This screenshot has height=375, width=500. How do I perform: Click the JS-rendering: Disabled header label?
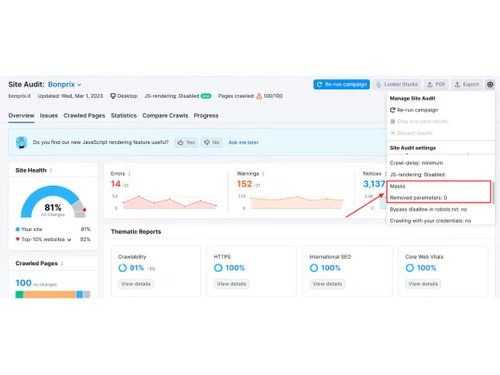tap(172, 96)
